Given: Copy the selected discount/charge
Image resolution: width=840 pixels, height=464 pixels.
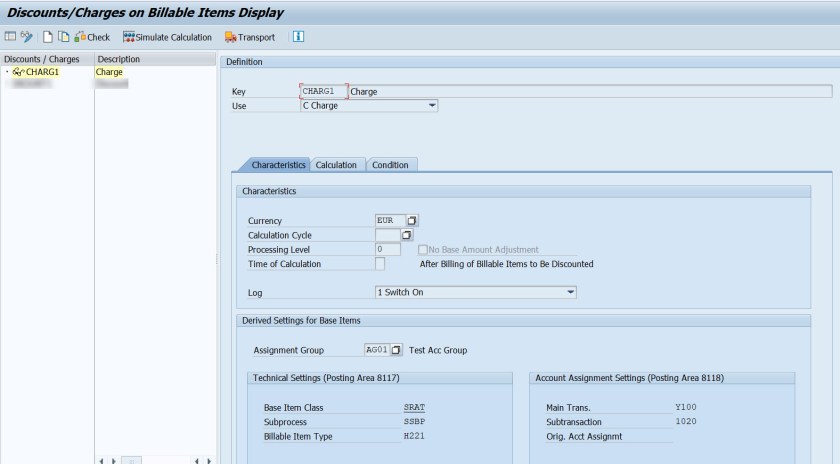Looking at the screenshot, I should coord(64,36).
